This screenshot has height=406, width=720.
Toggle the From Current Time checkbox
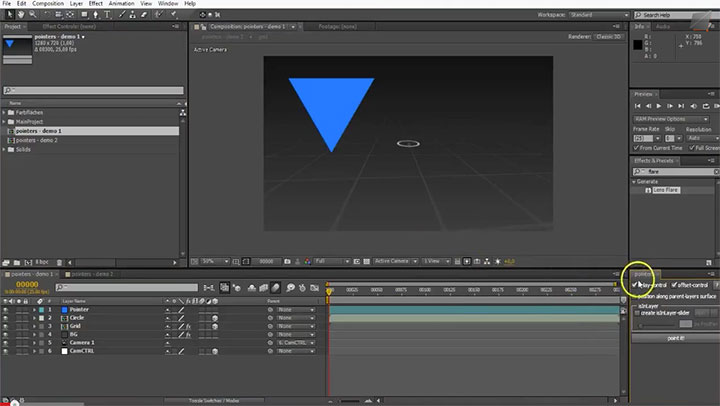(x=636, y=148)
